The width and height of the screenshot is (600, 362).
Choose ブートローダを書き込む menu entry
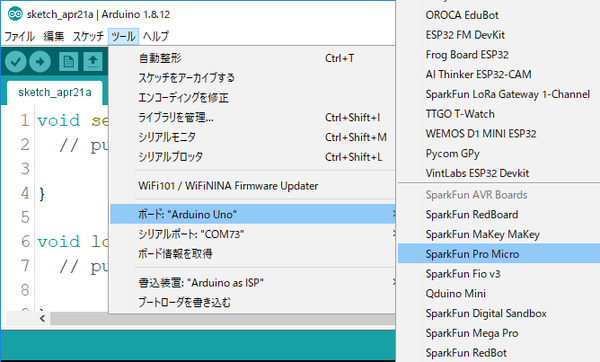coord(253,302)
